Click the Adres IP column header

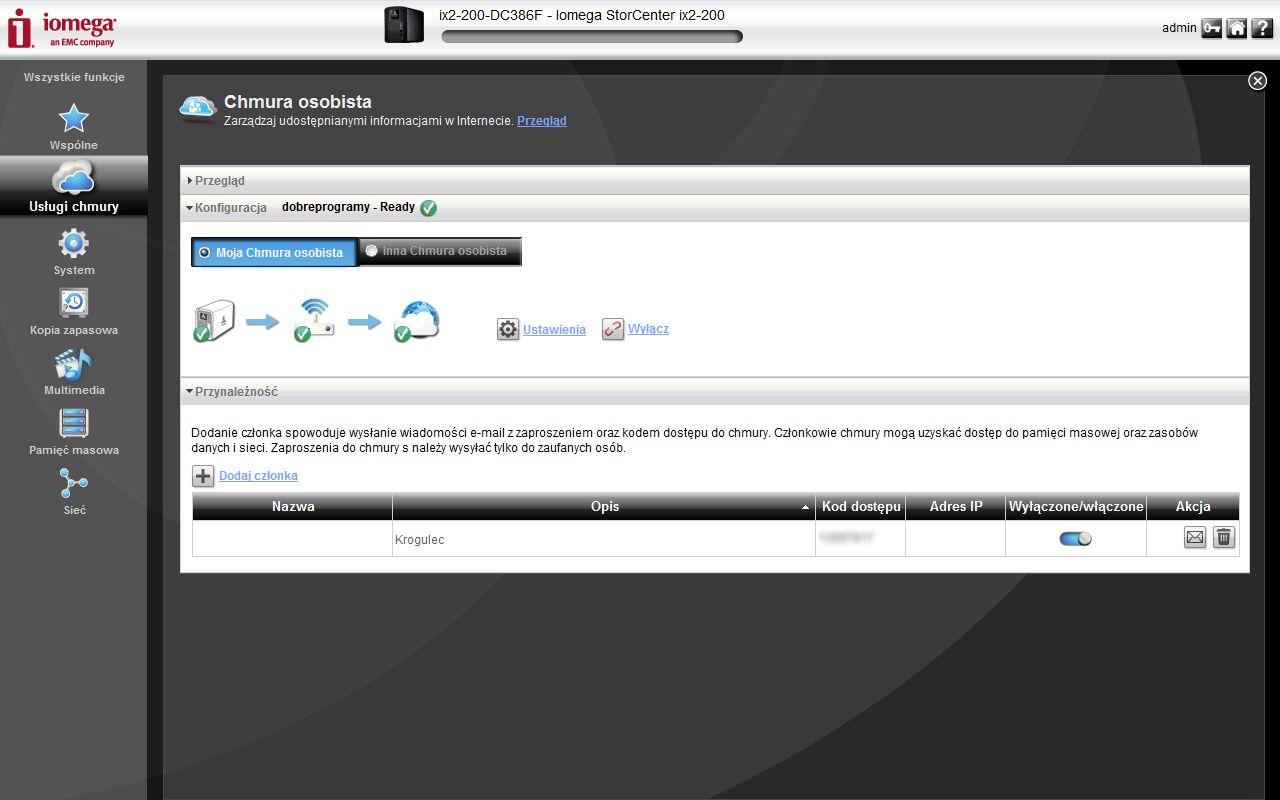tap(955, 506)
